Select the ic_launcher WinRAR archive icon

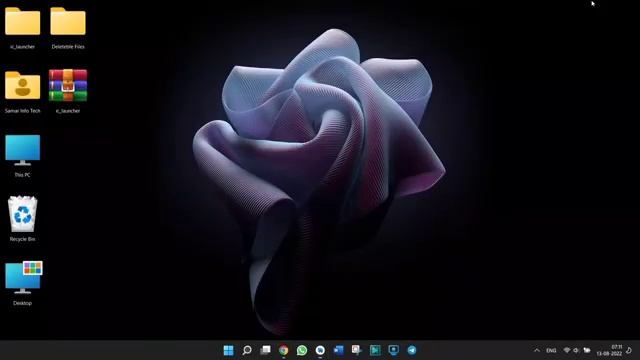68,85
